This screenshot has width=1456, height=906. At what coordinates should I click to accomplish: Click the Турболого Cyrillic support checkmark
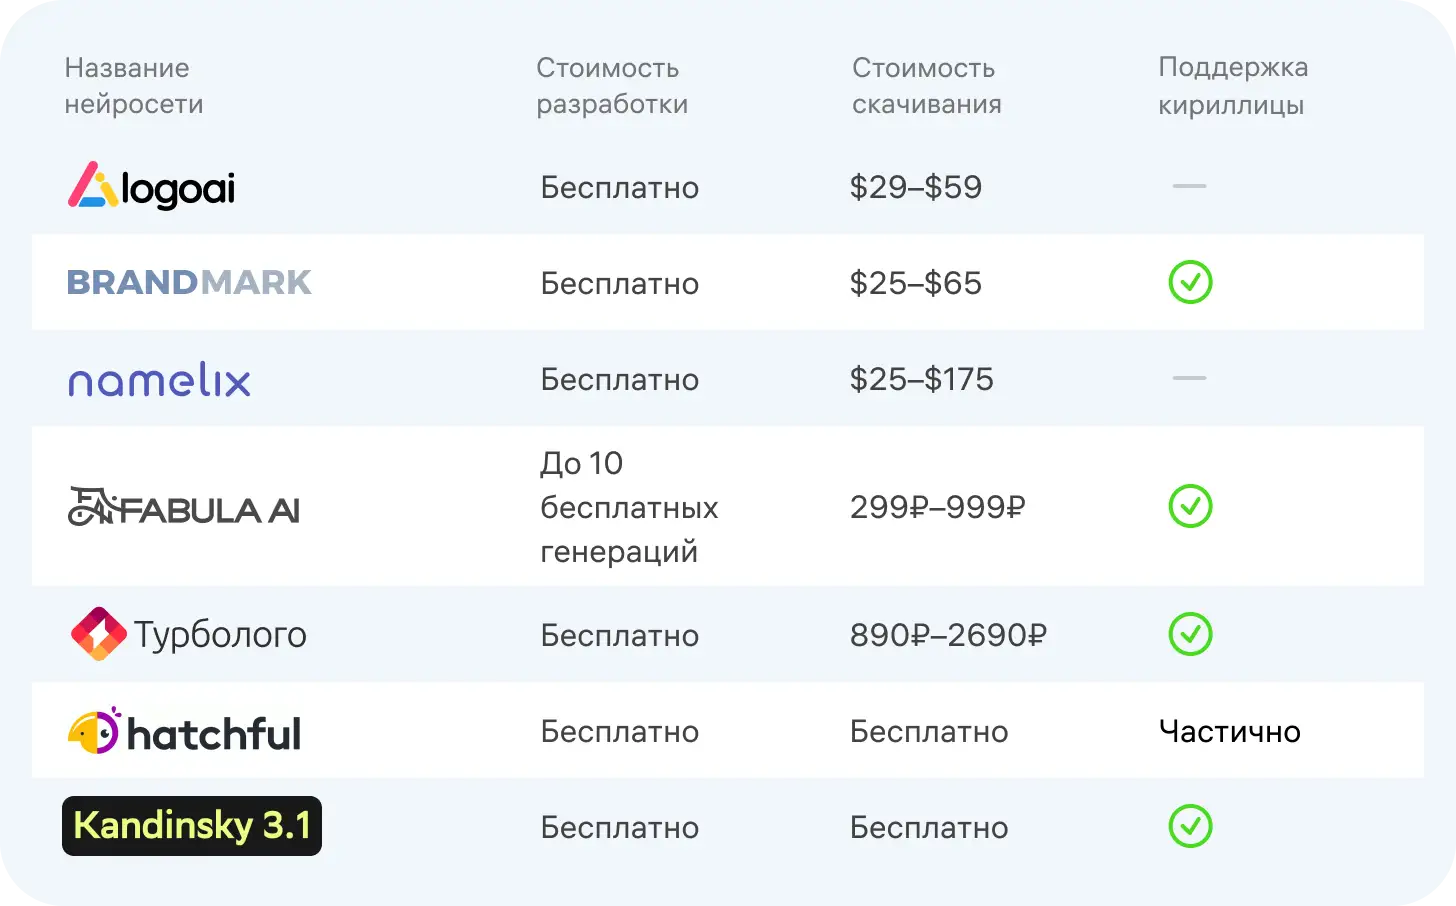coord(1190,634)
